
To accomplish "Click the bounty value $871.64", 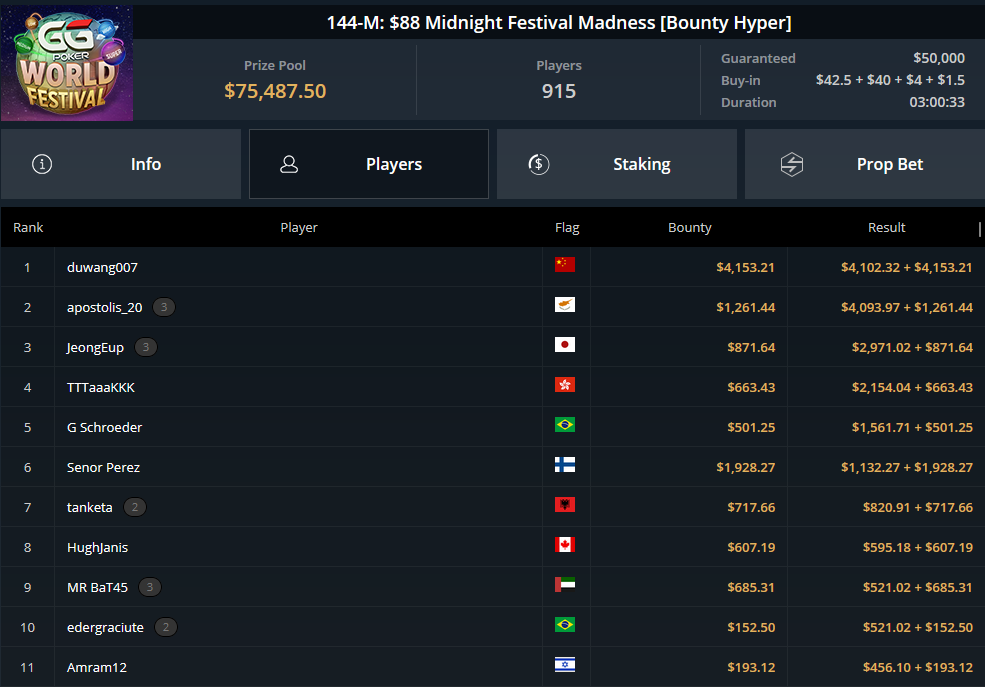I will click(751, 348).
